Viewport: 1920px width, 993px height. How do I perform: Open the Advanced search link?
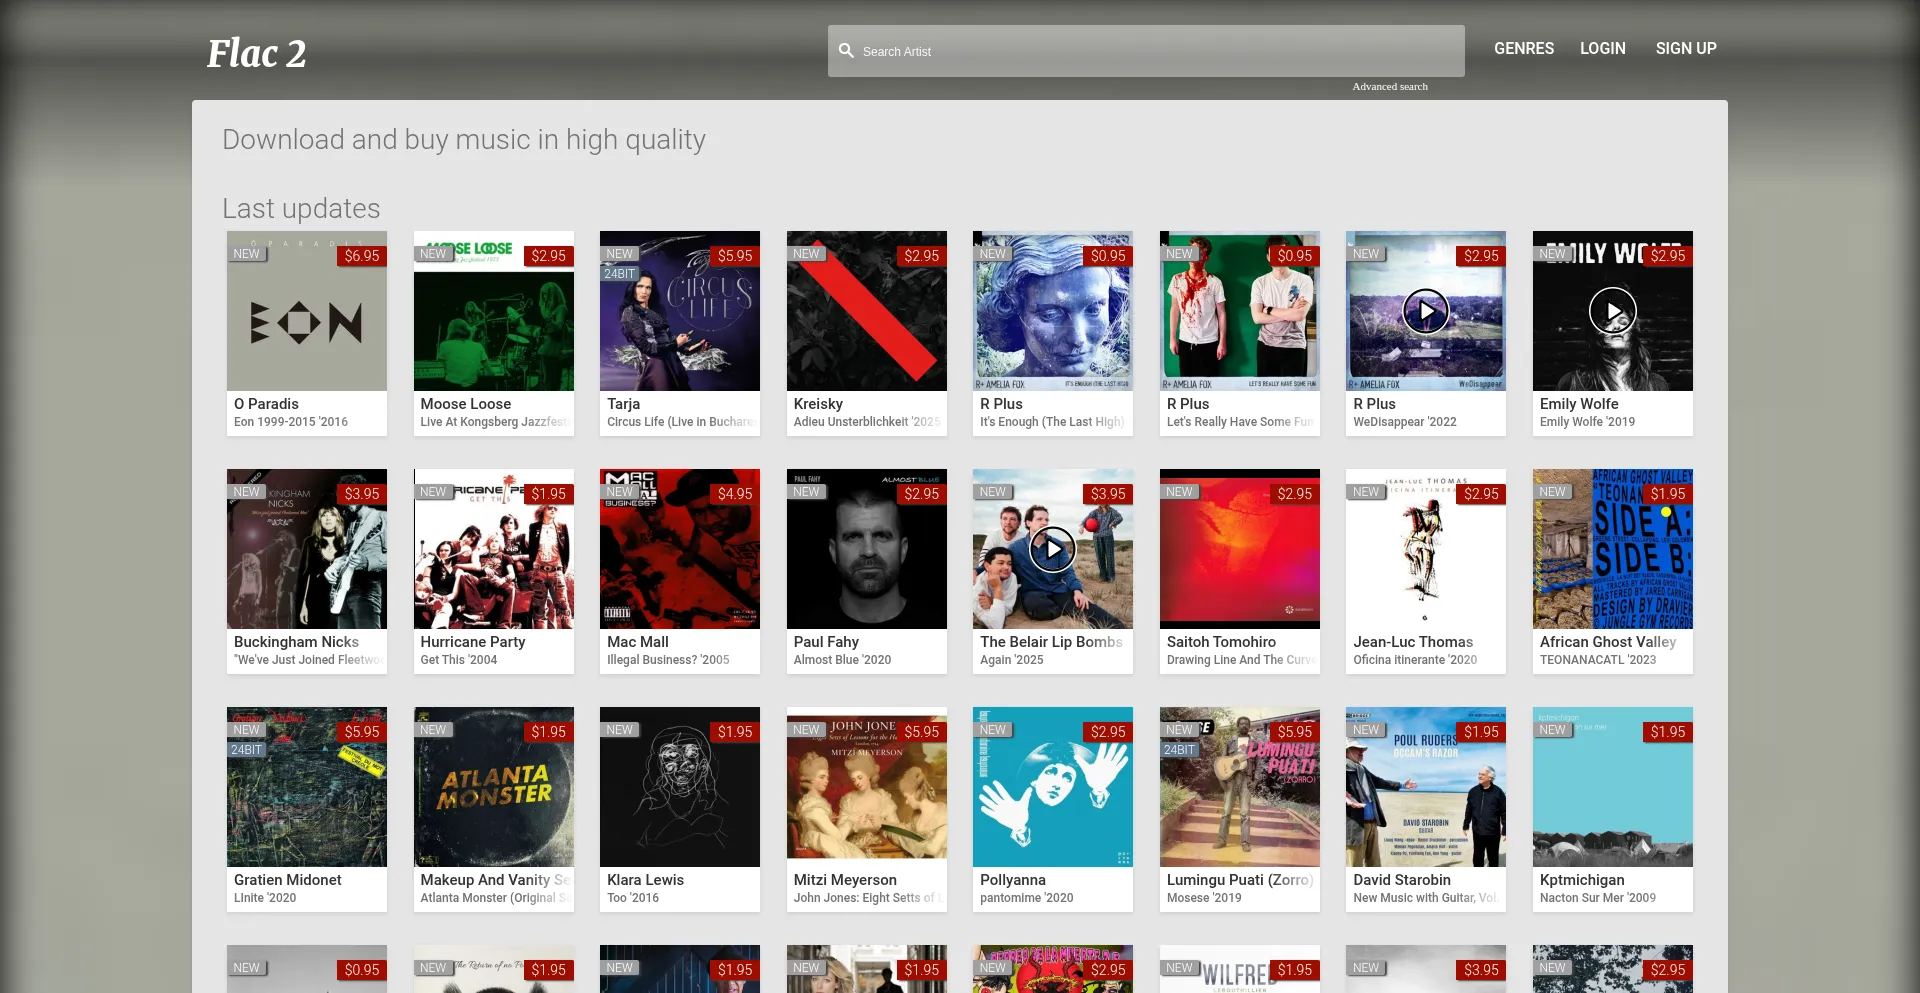1389,87
